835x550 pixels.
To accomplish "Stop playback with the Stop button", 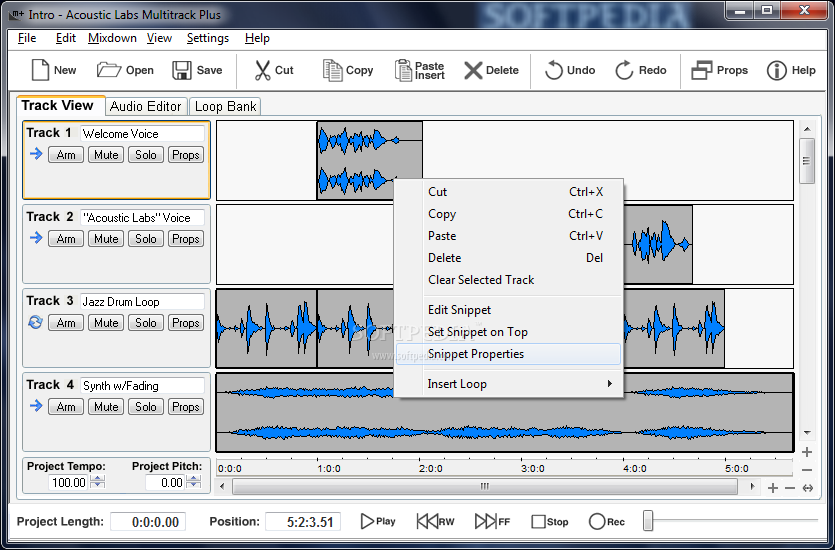I will coord(550,522).
